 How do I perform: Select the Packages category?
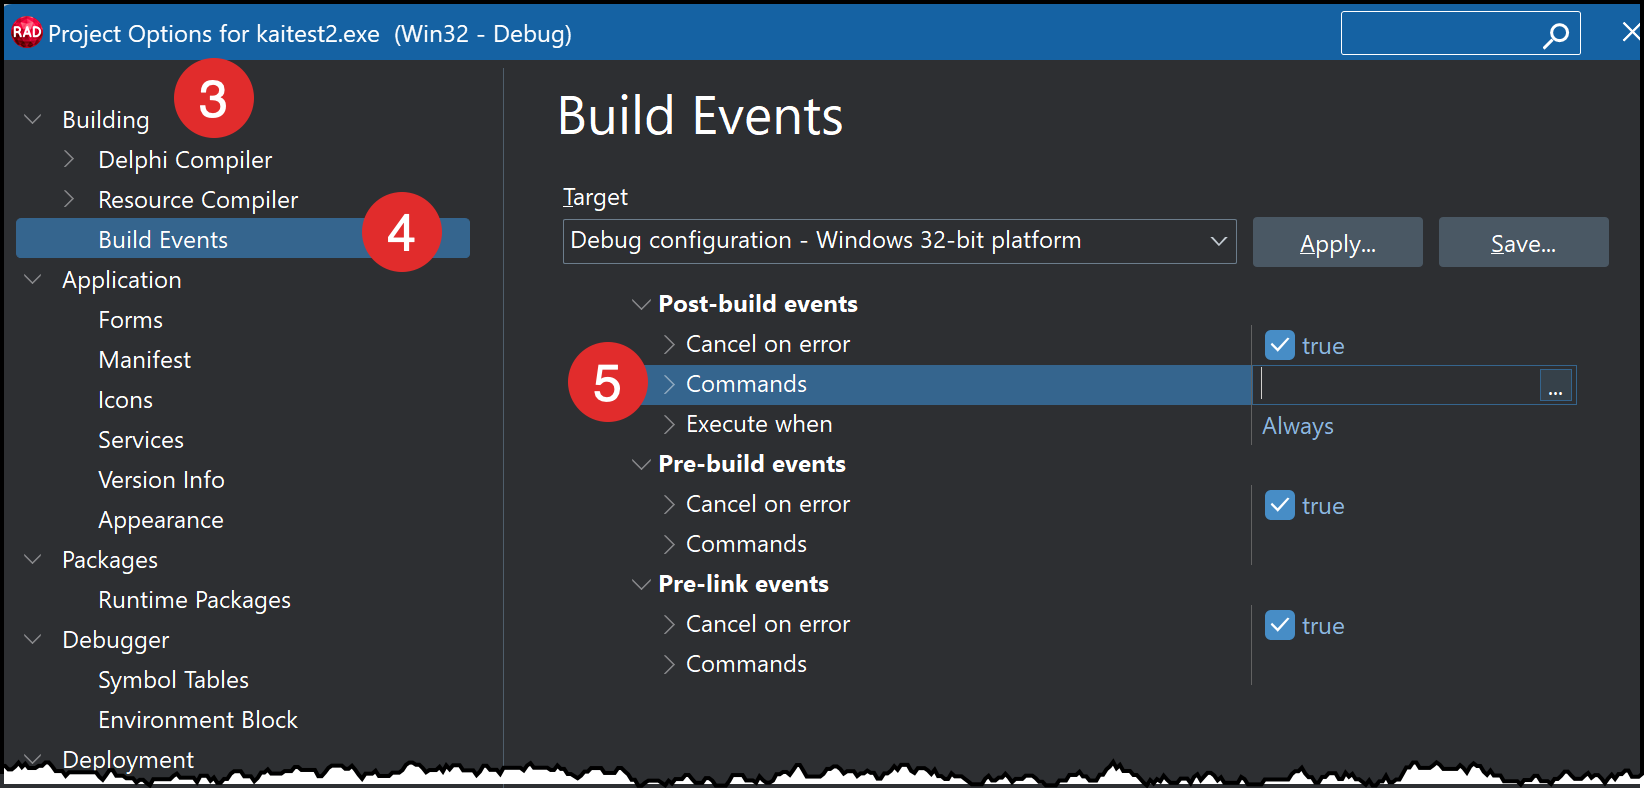point(110,560)
